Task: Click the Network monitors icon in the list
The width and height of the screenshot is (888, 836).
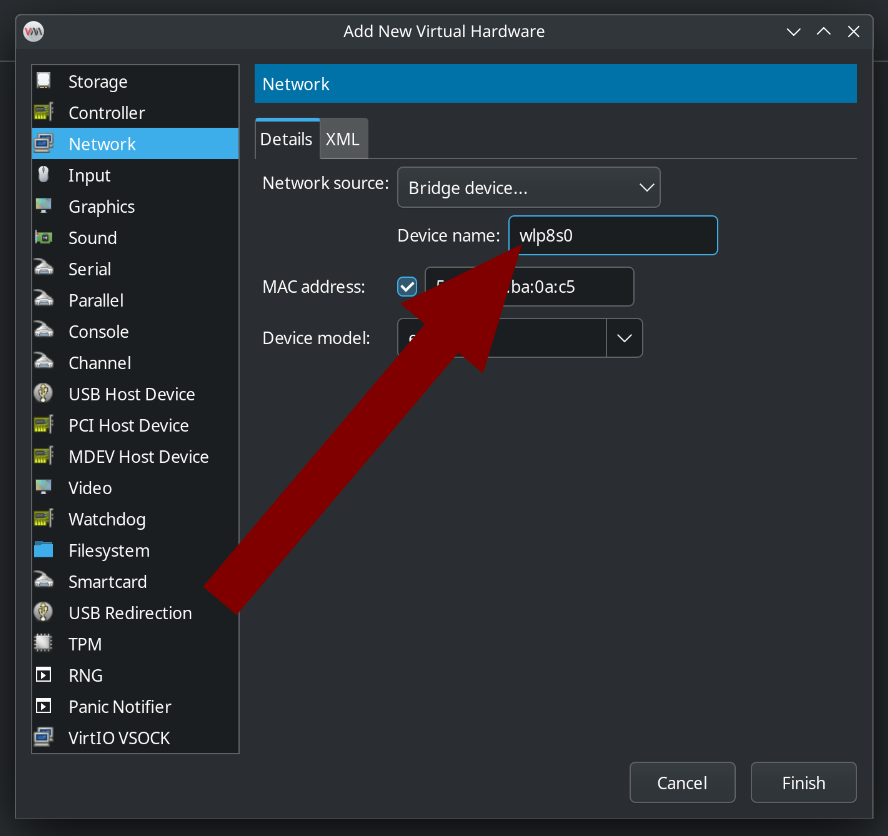Action: [44, 143]
